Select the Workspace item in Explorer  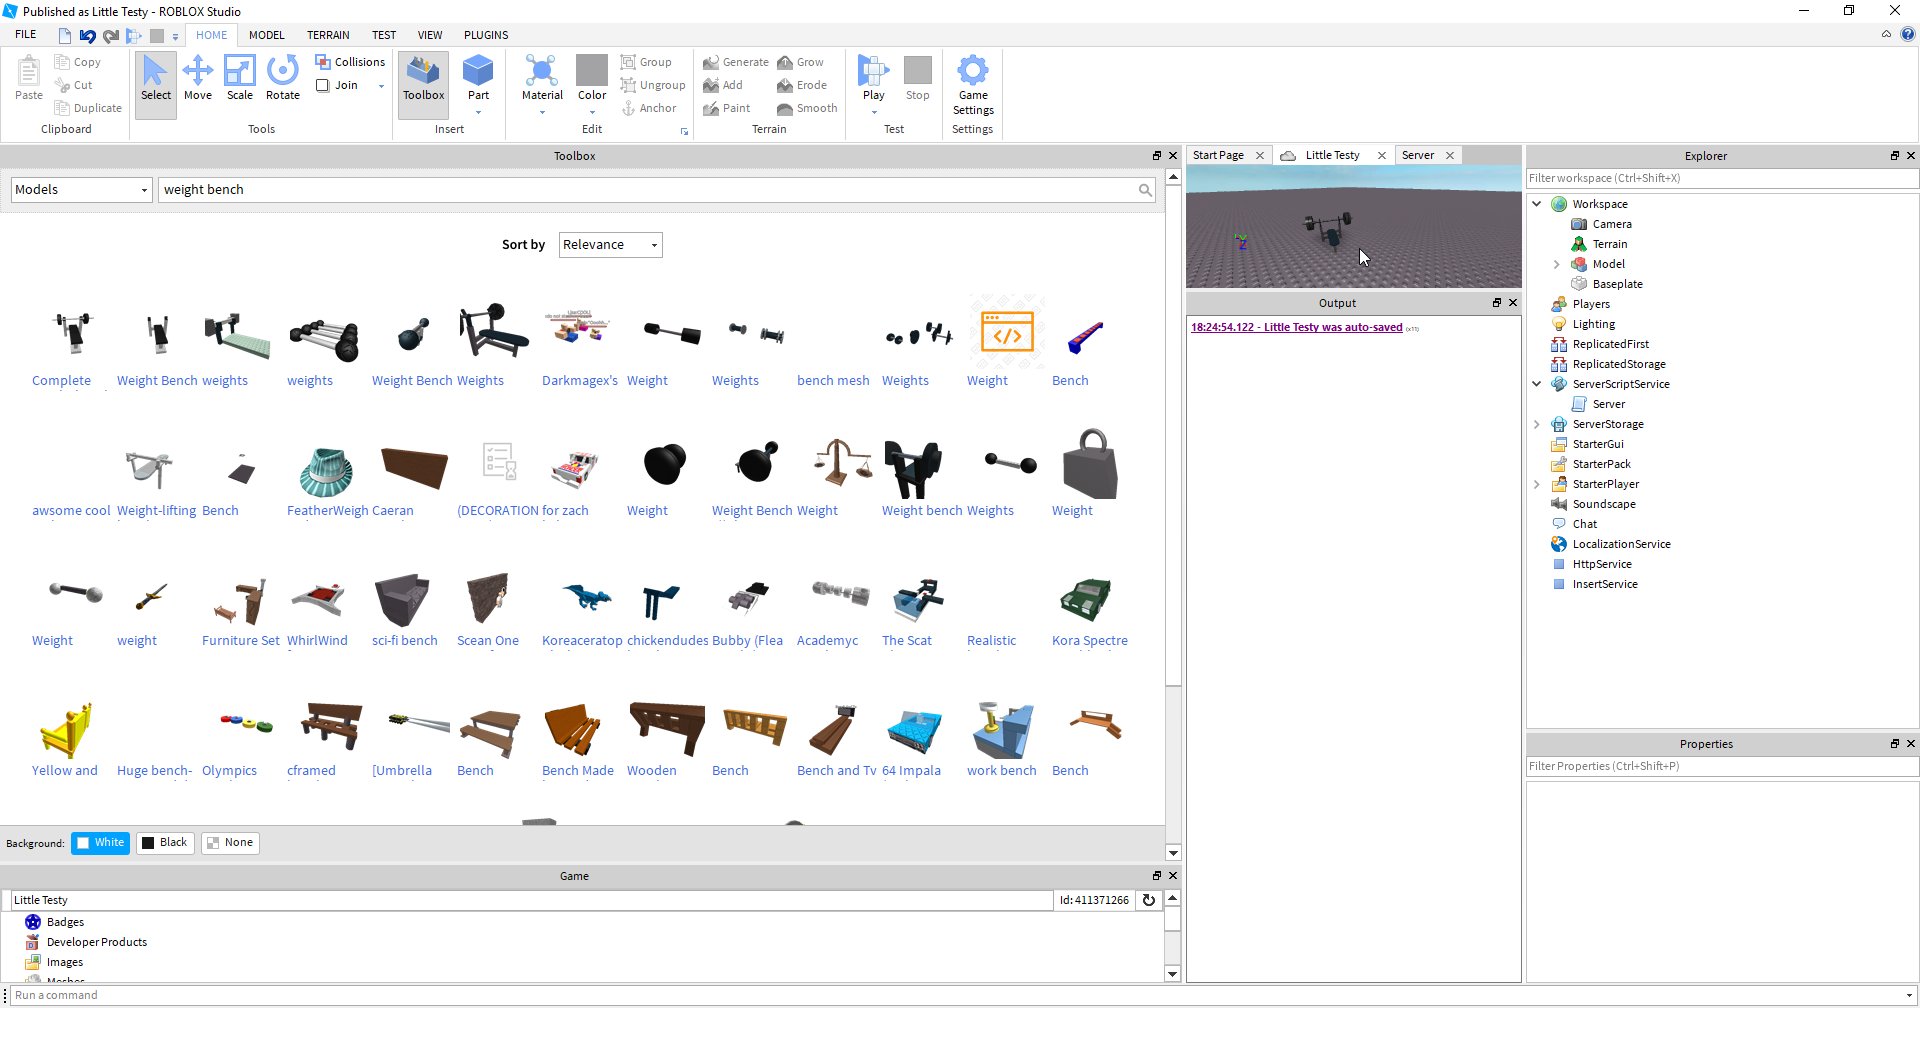(1599, 204)
